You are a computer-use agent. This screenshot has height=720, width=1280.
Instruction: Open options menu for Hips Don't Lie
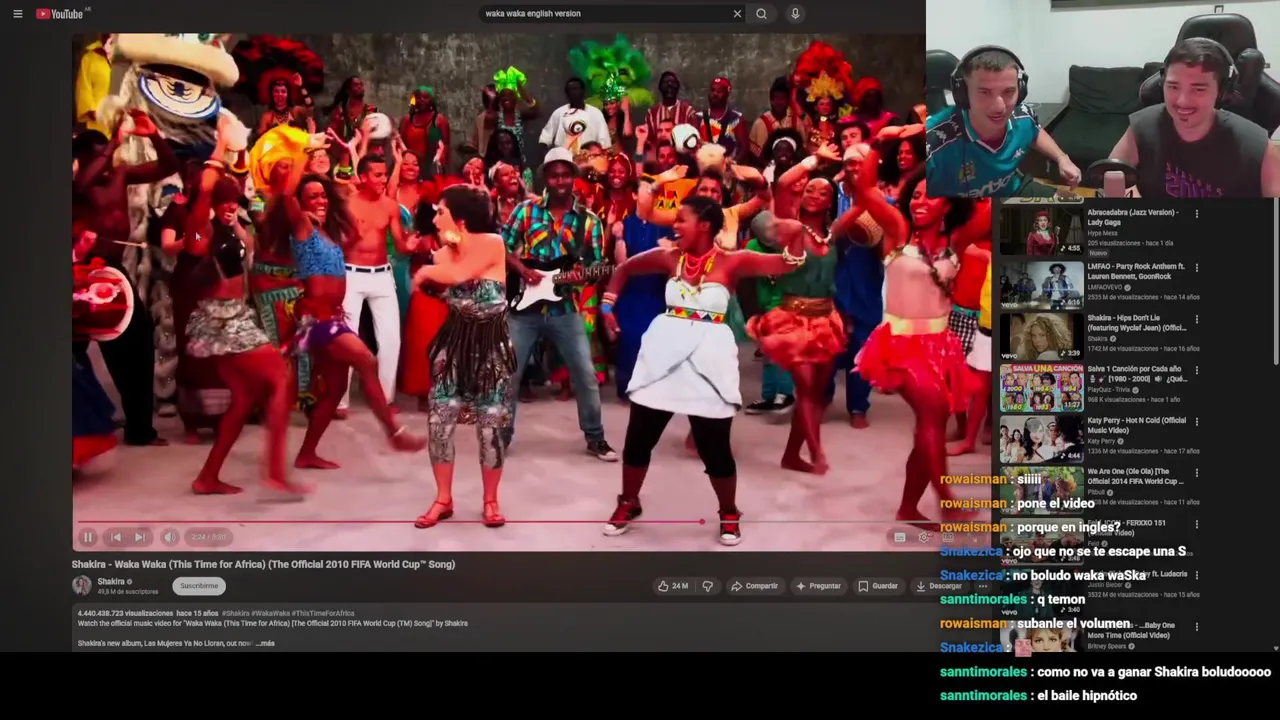tap(1196, 319)
